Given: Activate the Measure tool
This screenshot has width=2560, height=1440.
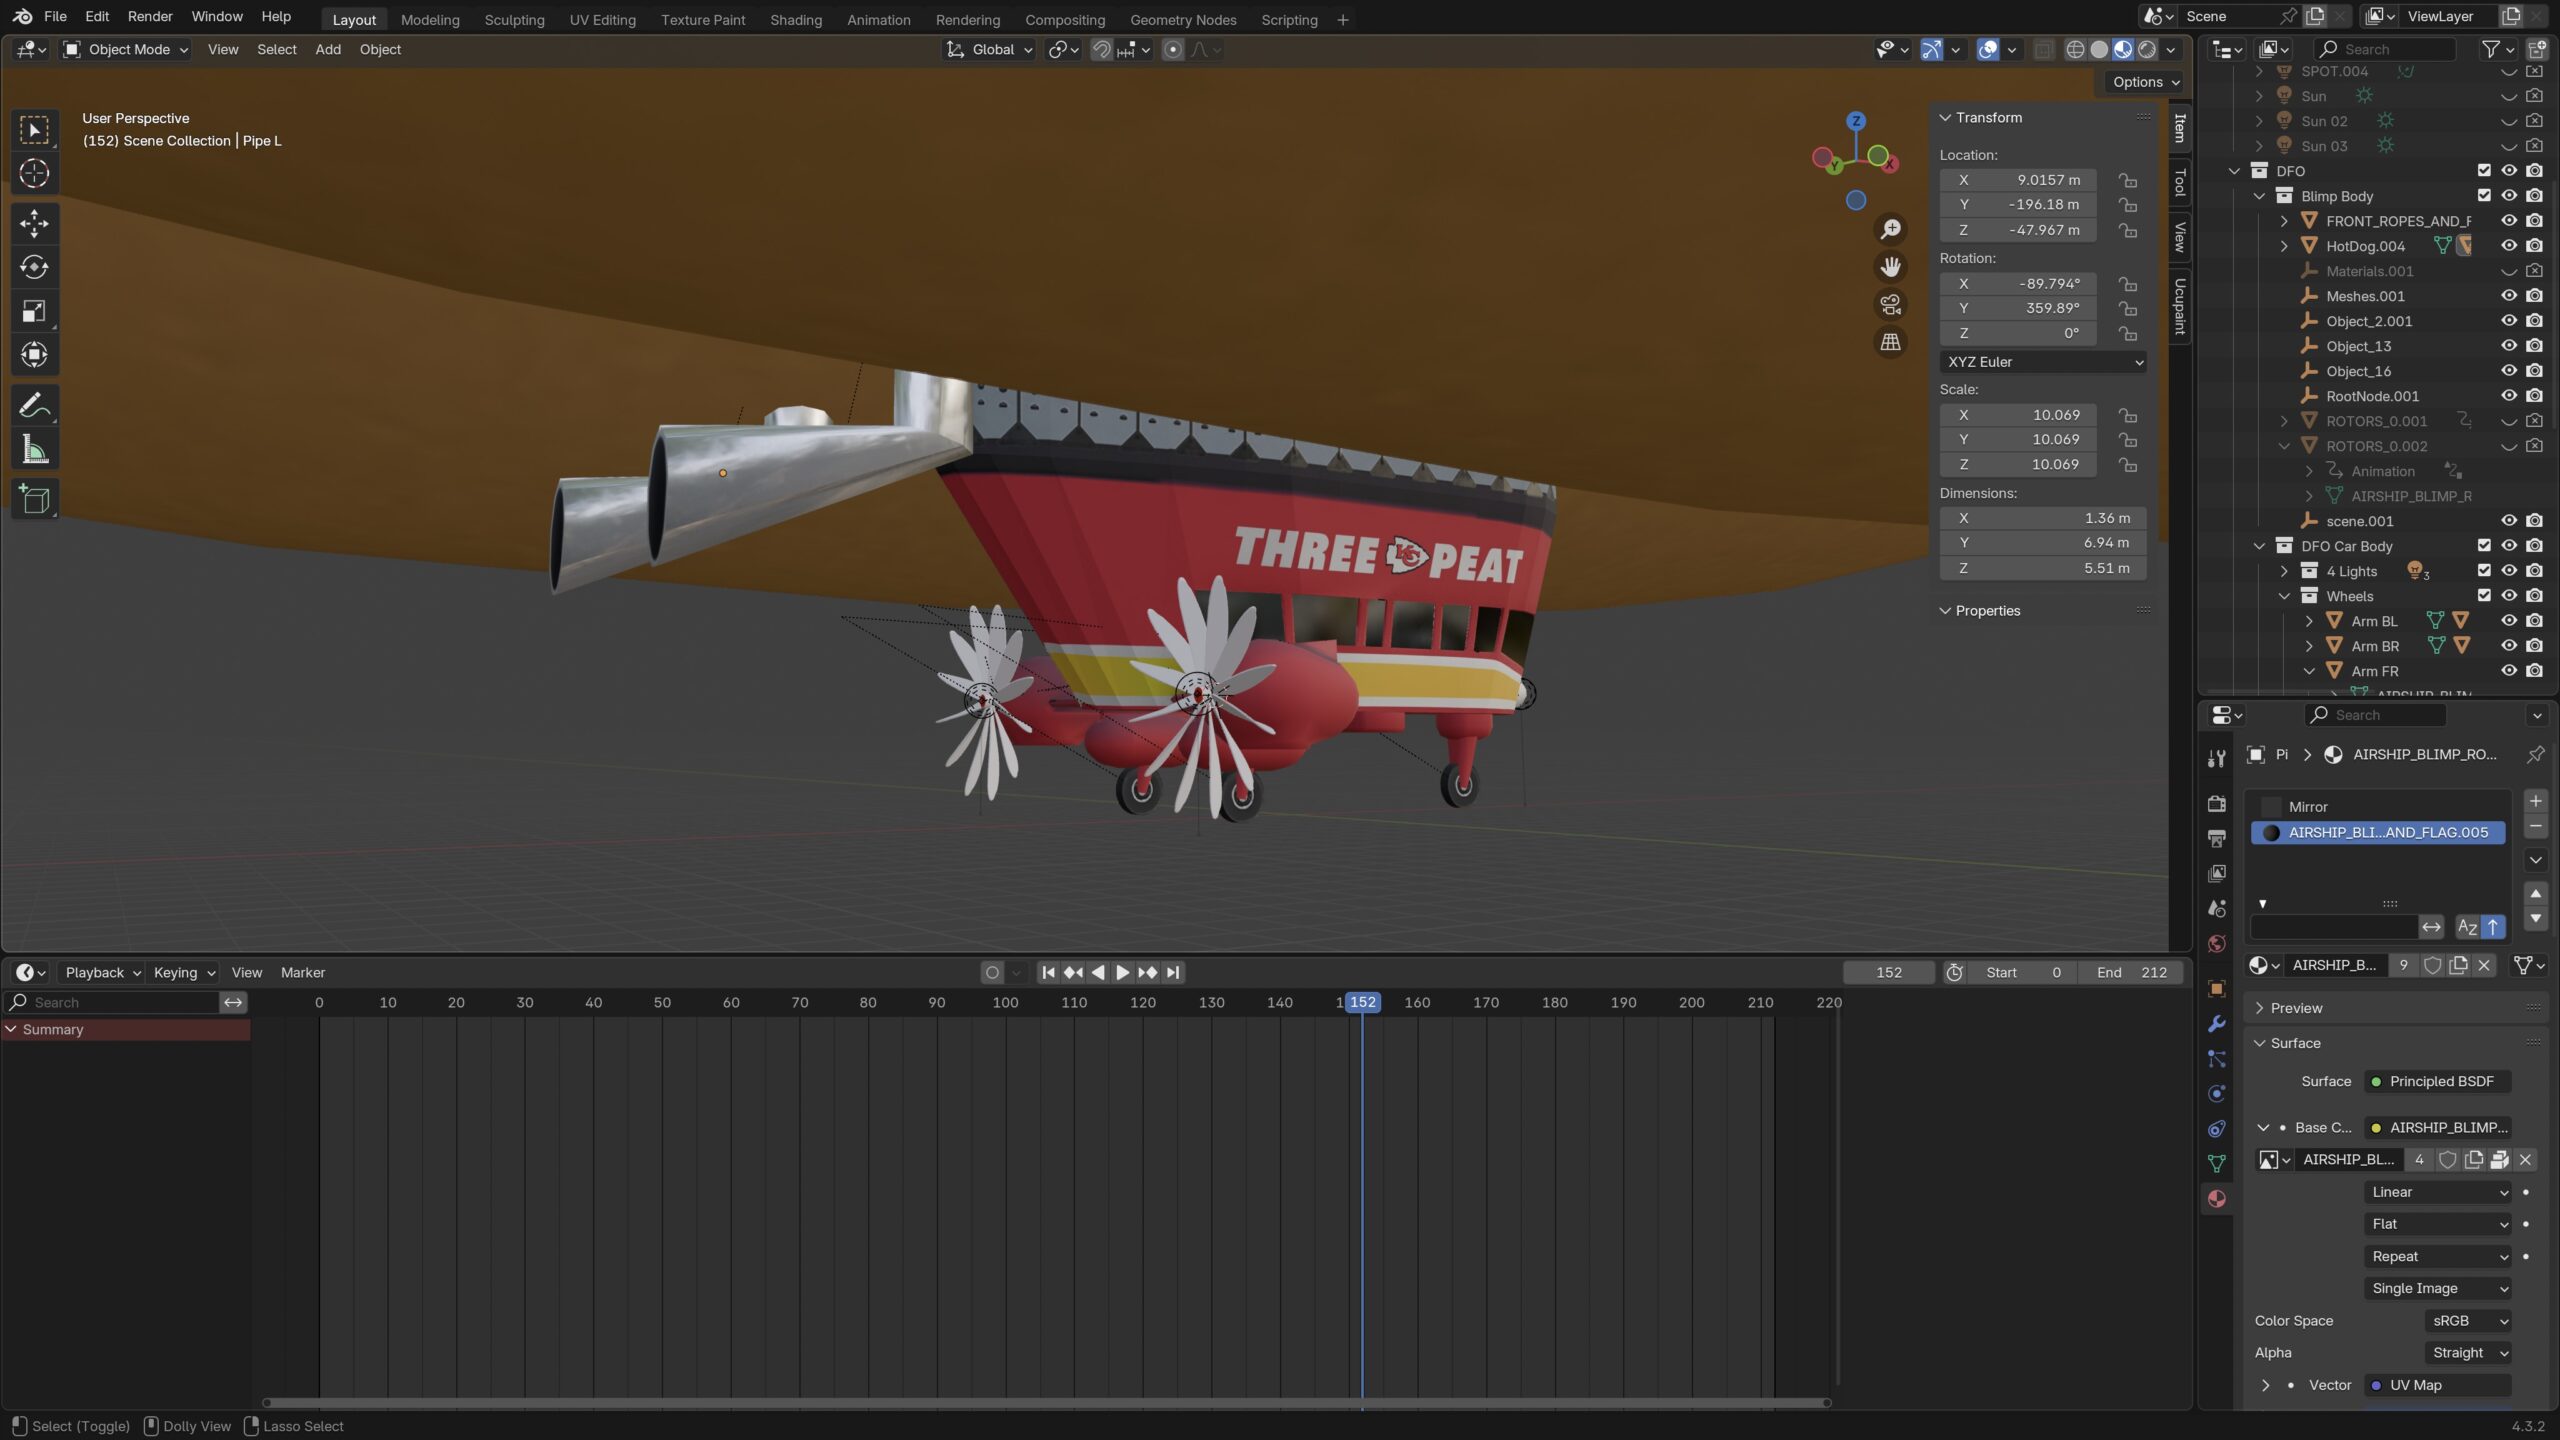Looking at the screenshot, I should point(34,448).
